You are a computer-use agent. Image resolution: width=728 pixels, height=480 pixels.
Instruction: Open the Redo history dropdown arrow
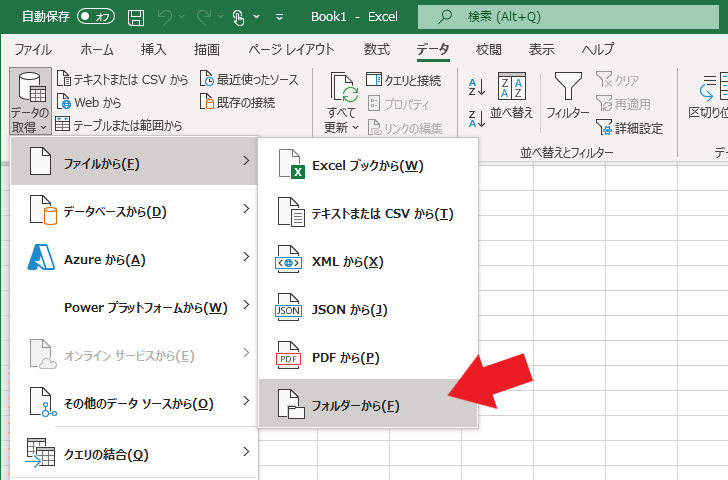pyautogui.click(x=221, y=17)
